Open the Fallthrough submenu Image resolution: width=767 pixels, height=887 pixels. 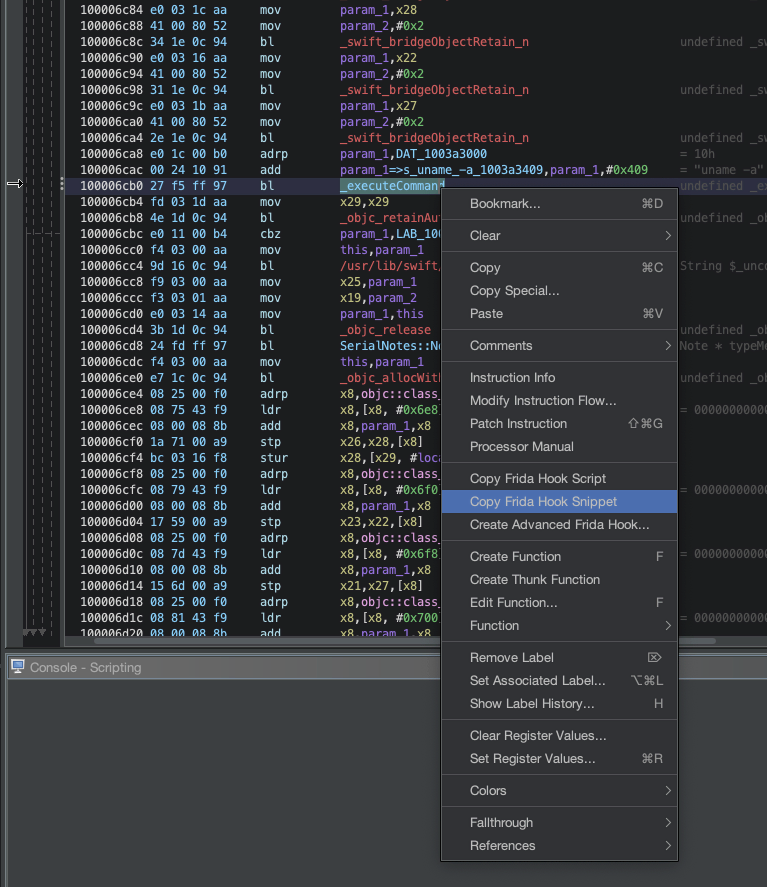[x=559, y=822]
